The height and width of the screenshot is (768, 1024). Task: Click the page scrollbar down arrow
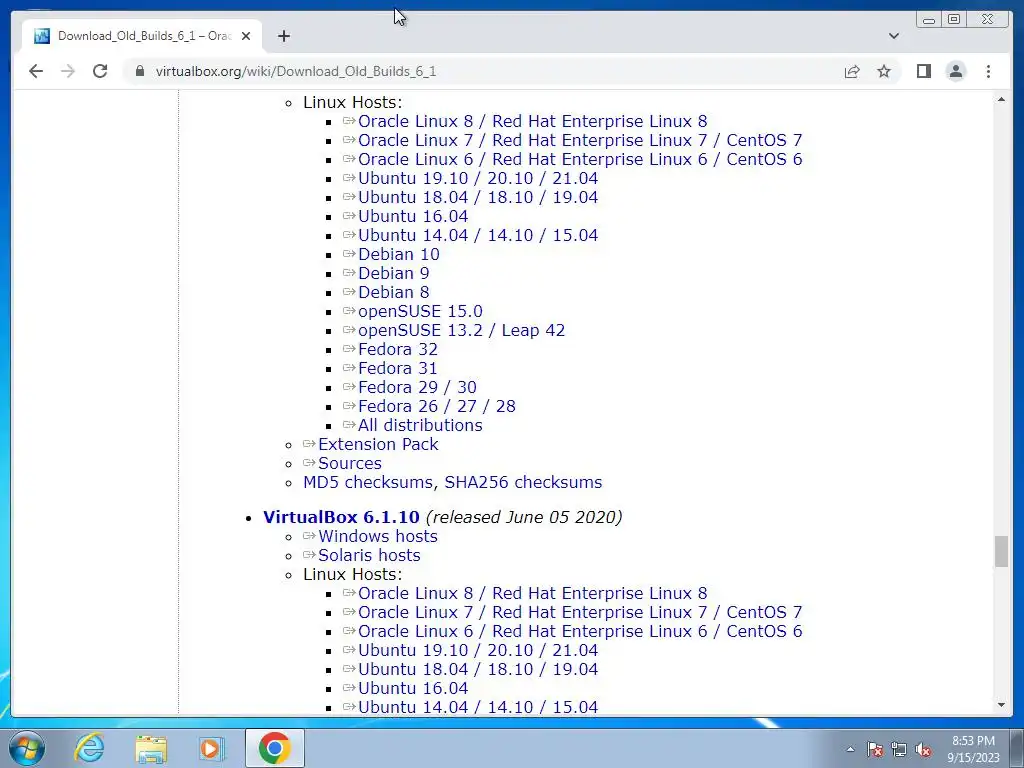pyautogui.click(x=1001, y=705)
